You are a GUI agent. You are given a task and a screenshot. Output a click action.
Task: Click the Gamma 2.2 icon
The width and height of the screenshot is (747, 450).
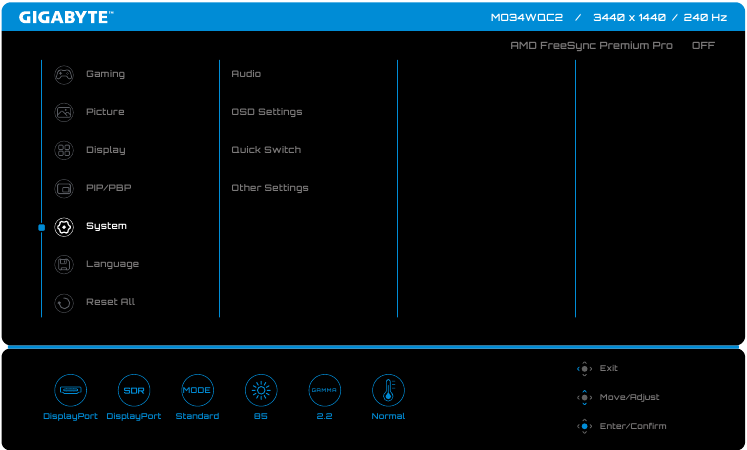pyautogui.click(x=324, y=390)
